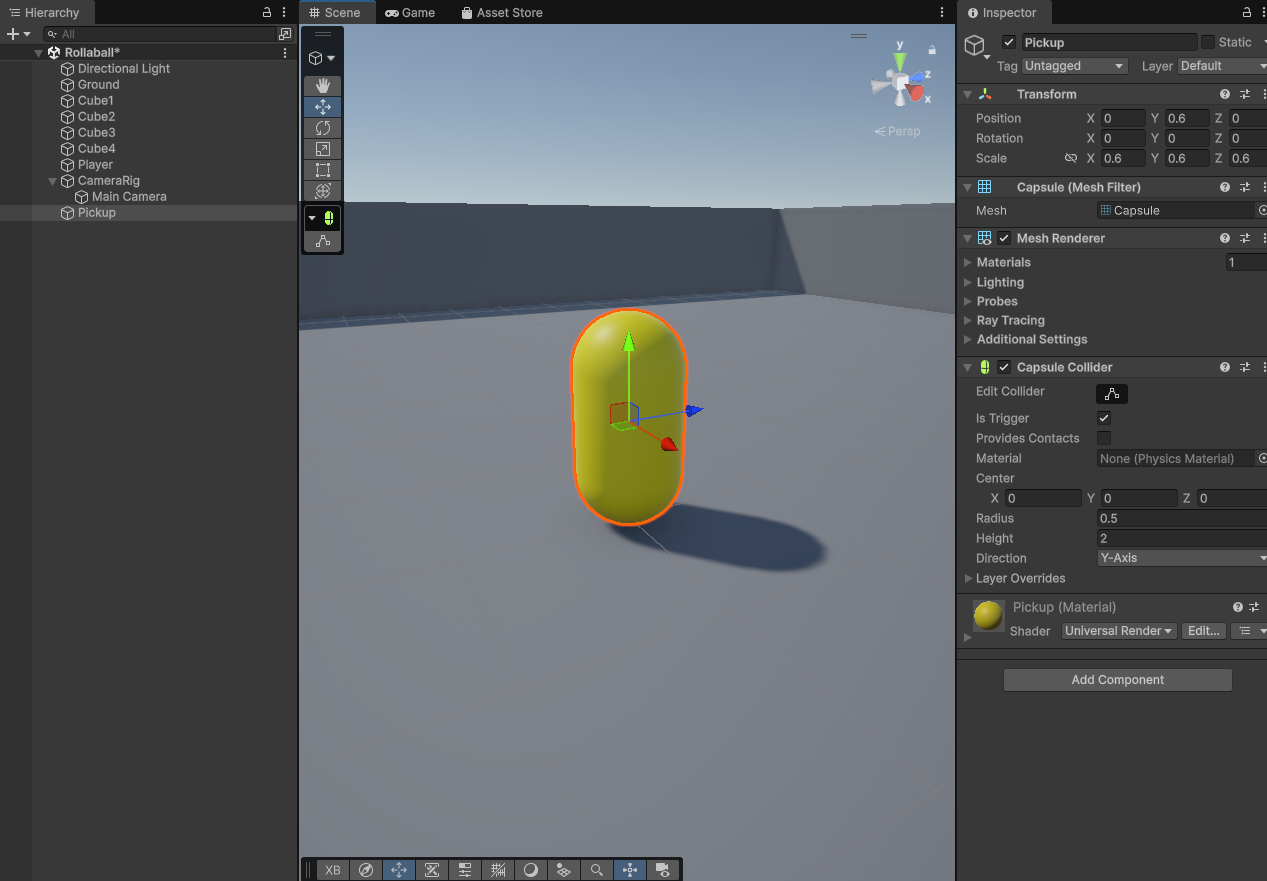1267x881 pixels.
Task: Open the Tag dropdown showing Untagged
Action: point(1075,66)
